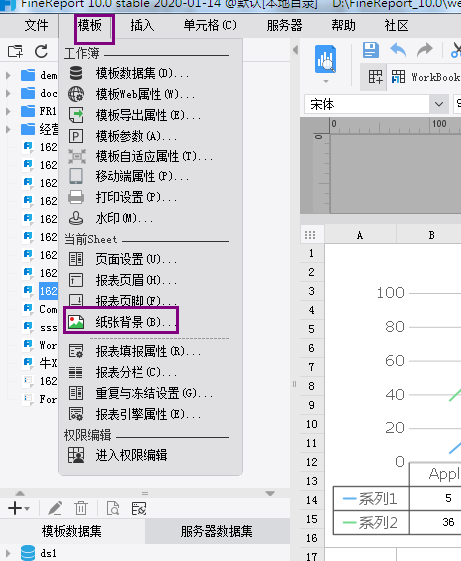Open the 单元格(C) menu

coord(210,25)
